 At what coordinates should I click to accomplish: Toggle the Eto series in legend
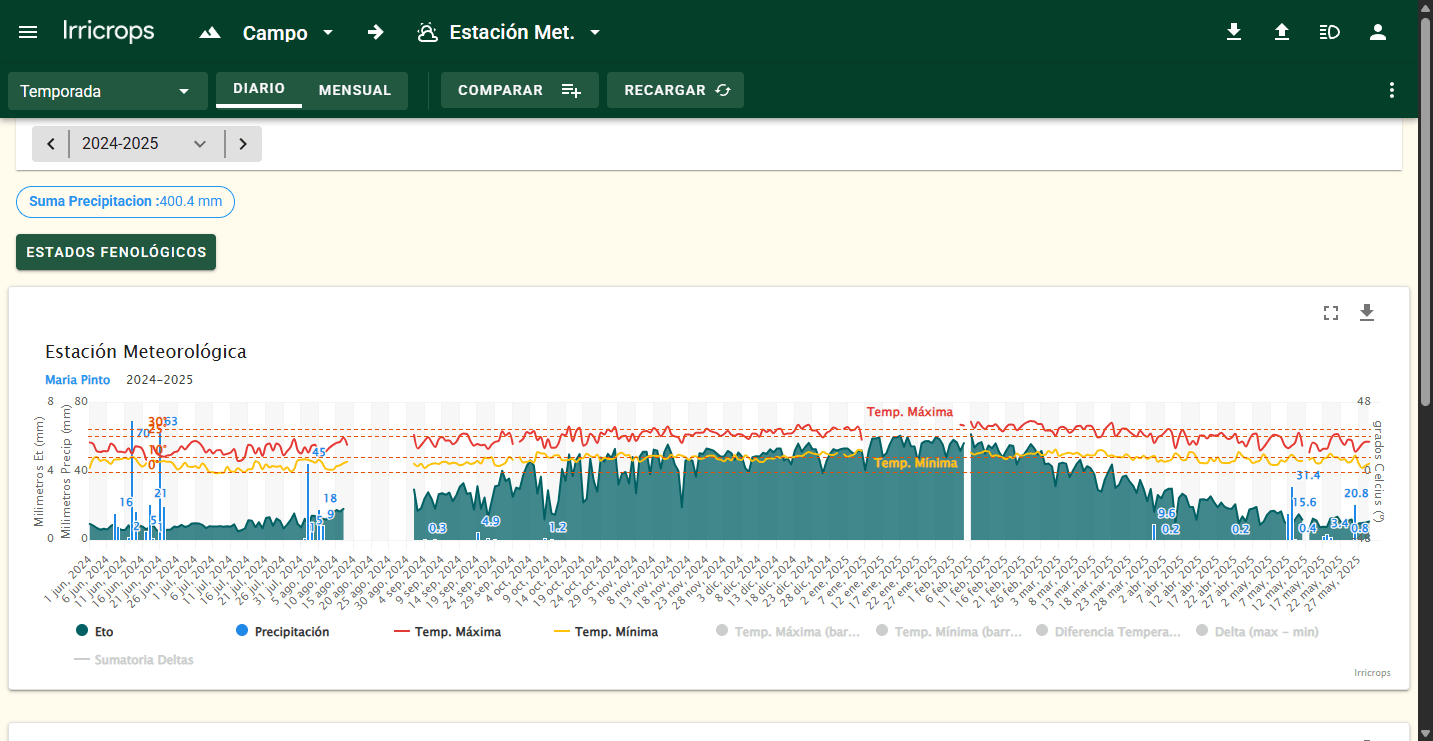tap(95, 632)
